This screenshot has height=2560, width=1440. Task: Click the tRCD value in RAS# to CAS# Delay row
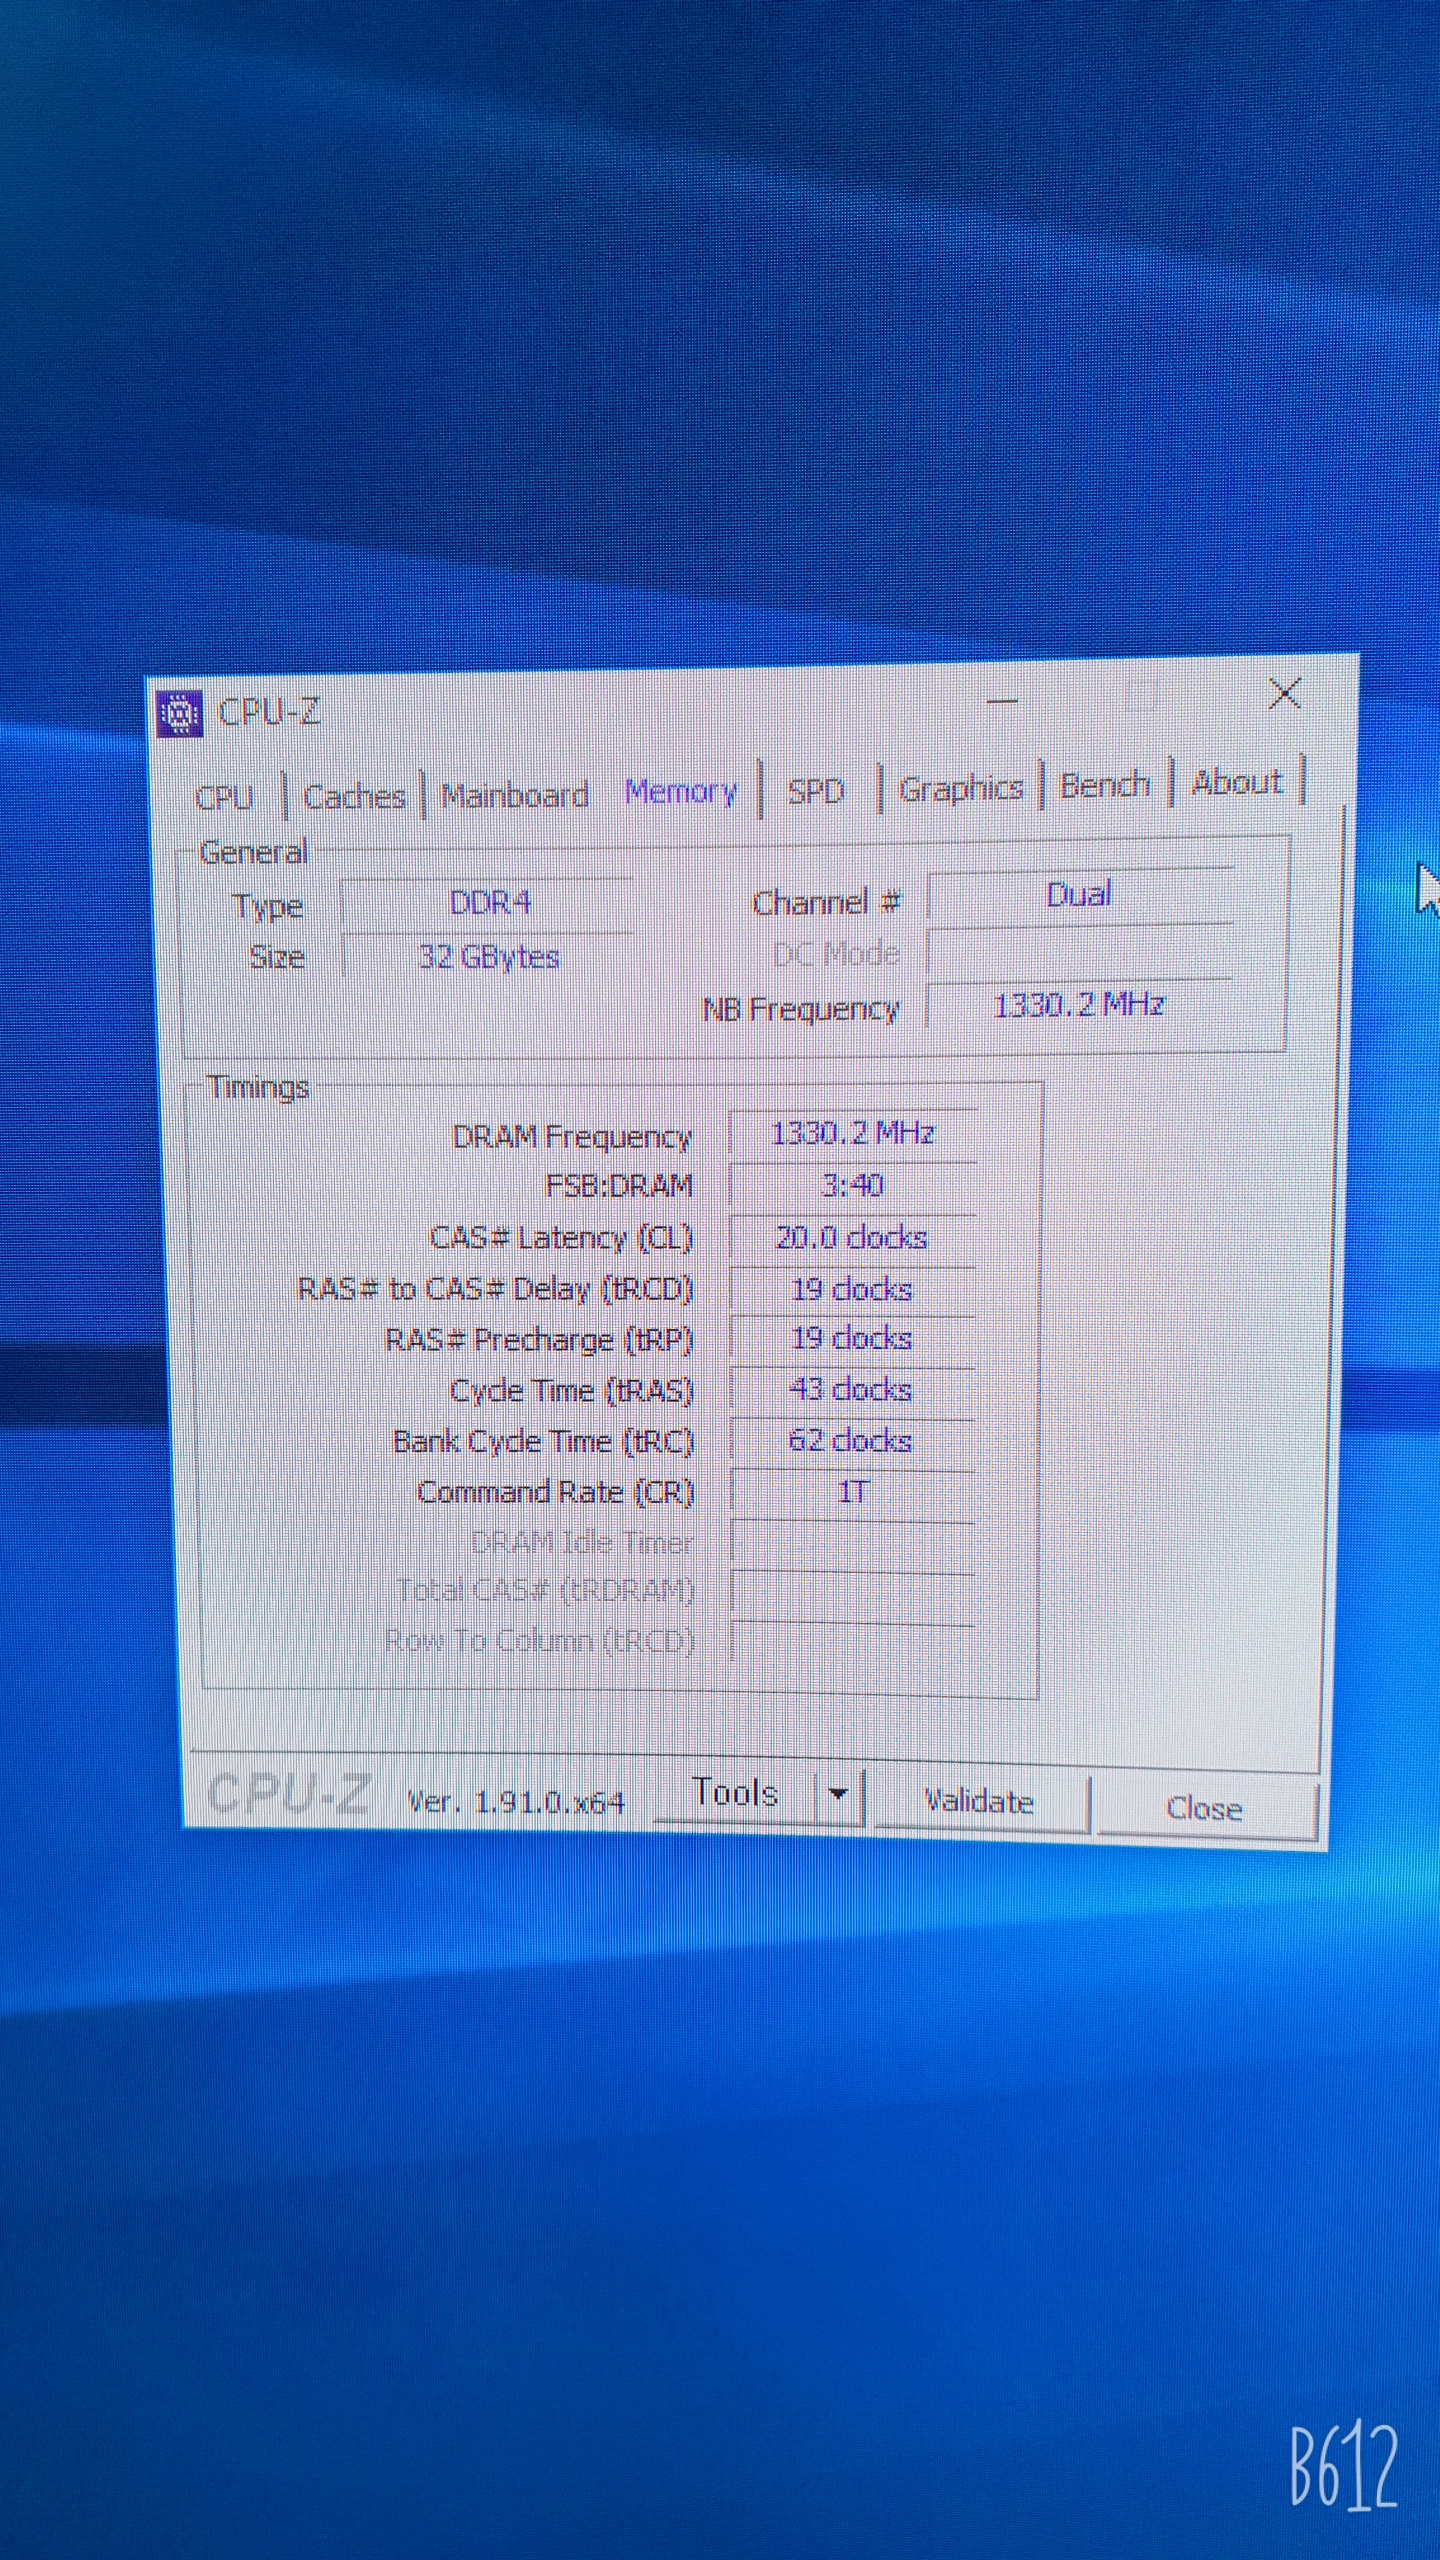[x=853, y=1290]
